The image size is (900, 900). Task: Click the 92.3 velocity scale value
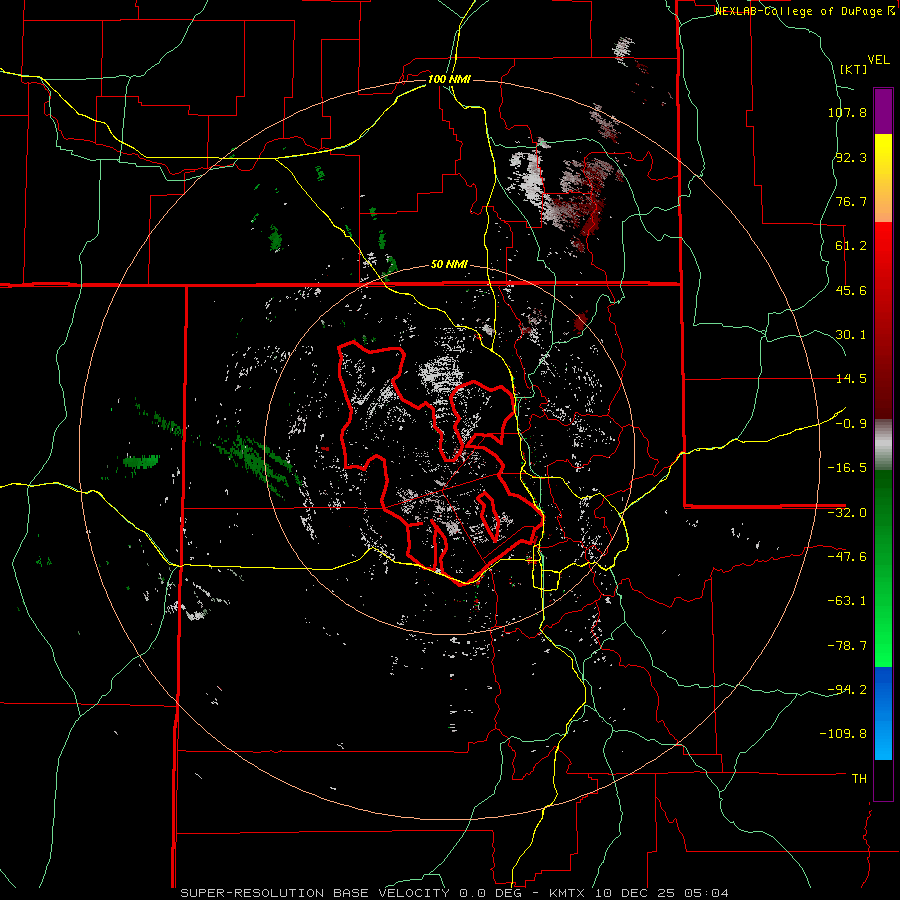[851, 157]
